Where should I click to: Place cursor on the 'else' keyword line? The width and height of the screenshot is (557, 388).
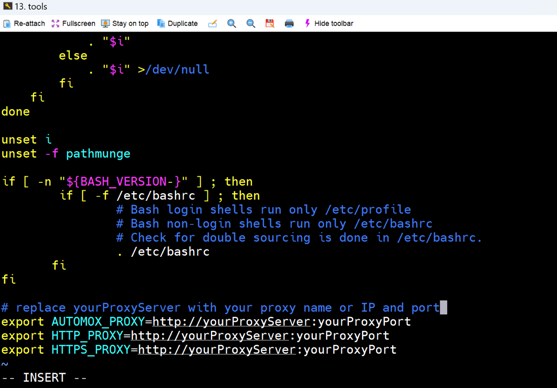coord(73,55)
